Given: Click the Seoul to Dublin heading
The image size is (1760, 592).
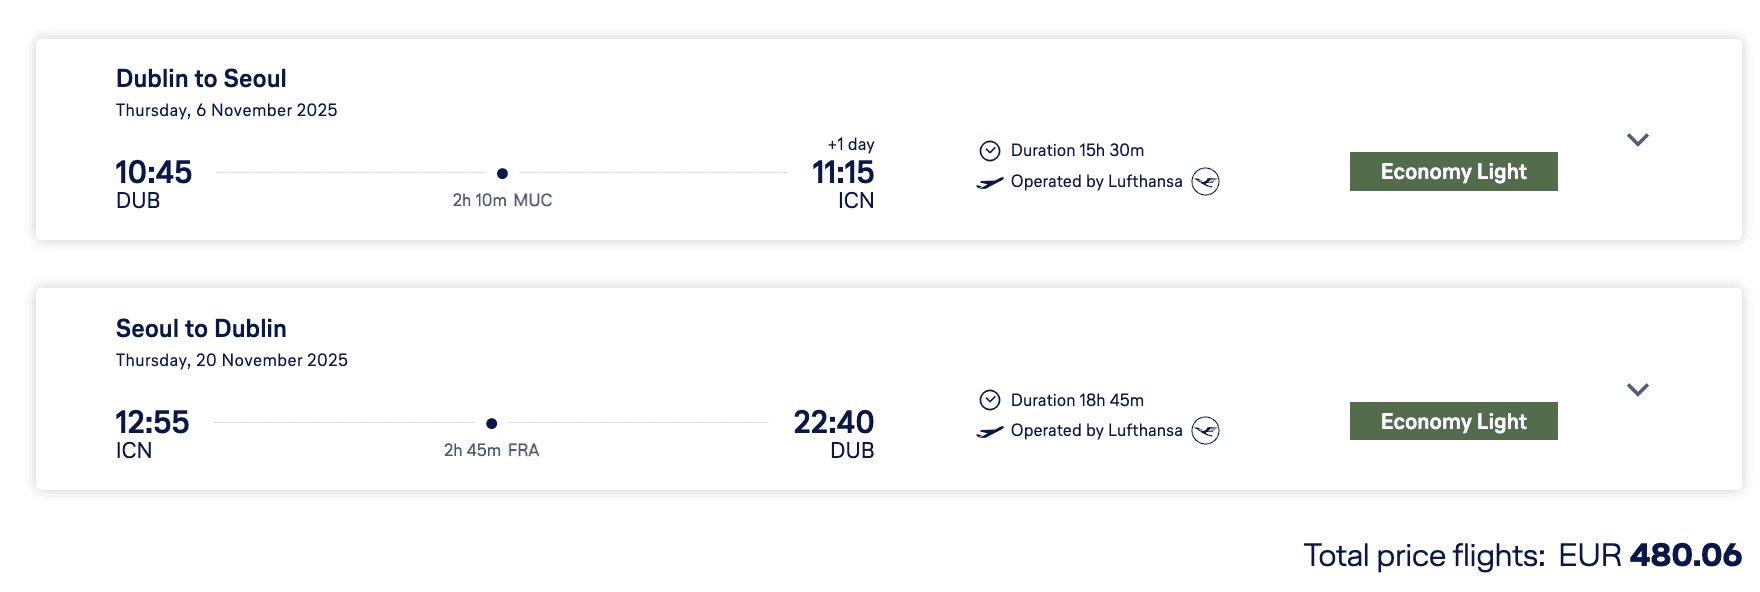Looking at the screenshot, I should click(201, 329).
